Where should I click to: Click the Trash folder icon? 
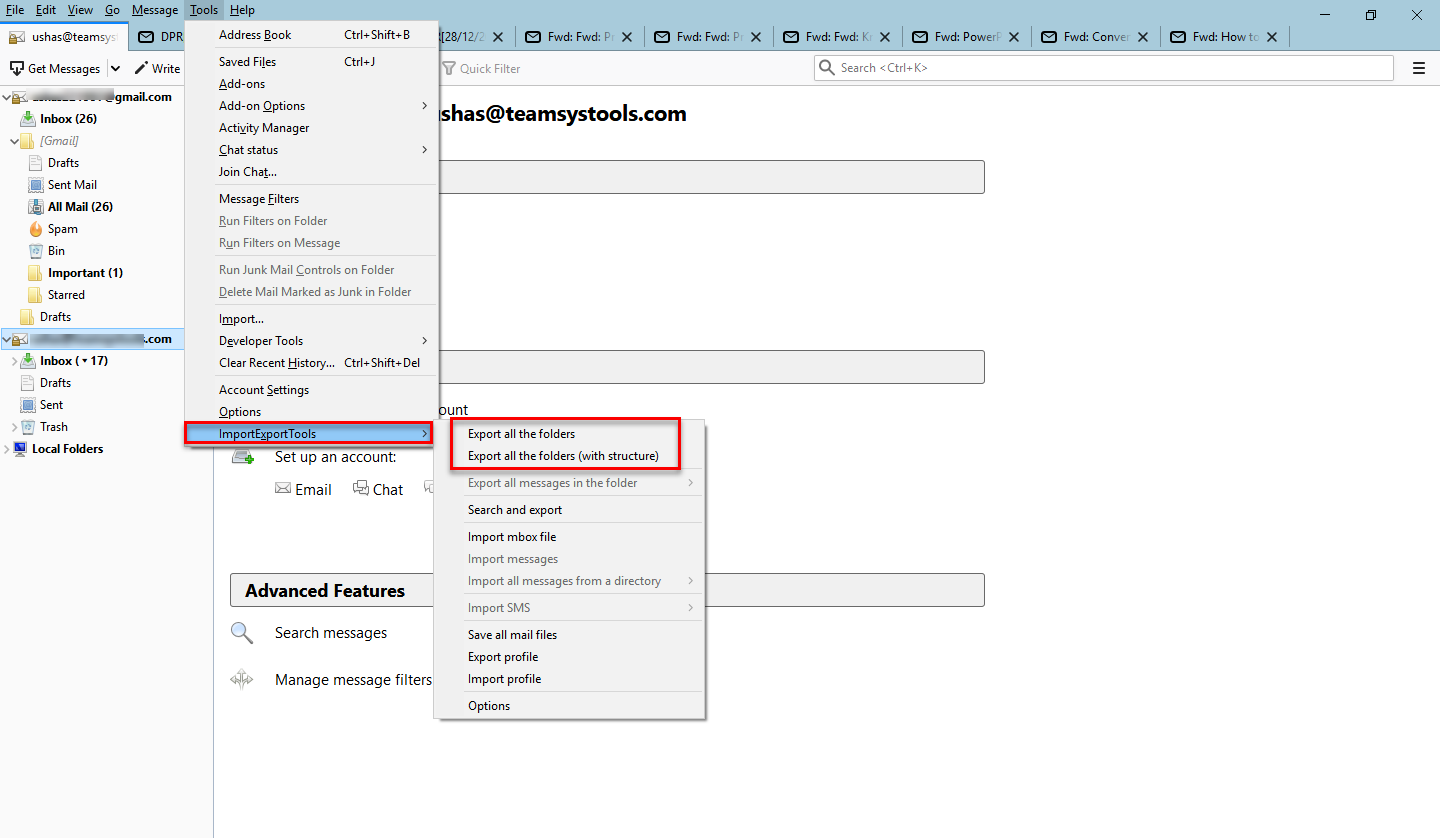(28, 427)
